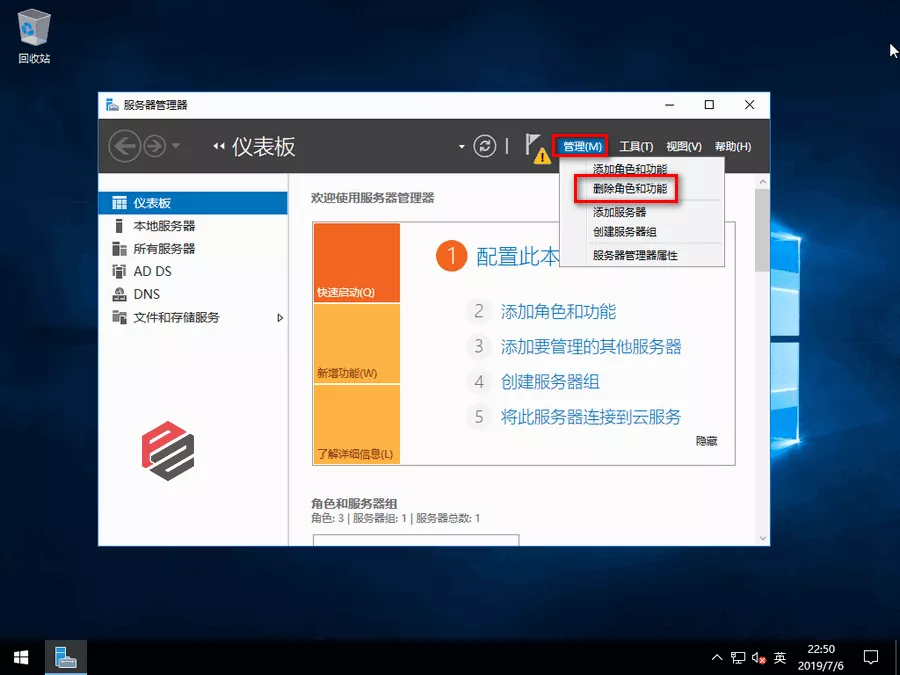This screenshot has height=675, width=900.
Task: Open the action center notification icon
Action: click(870, 657)
